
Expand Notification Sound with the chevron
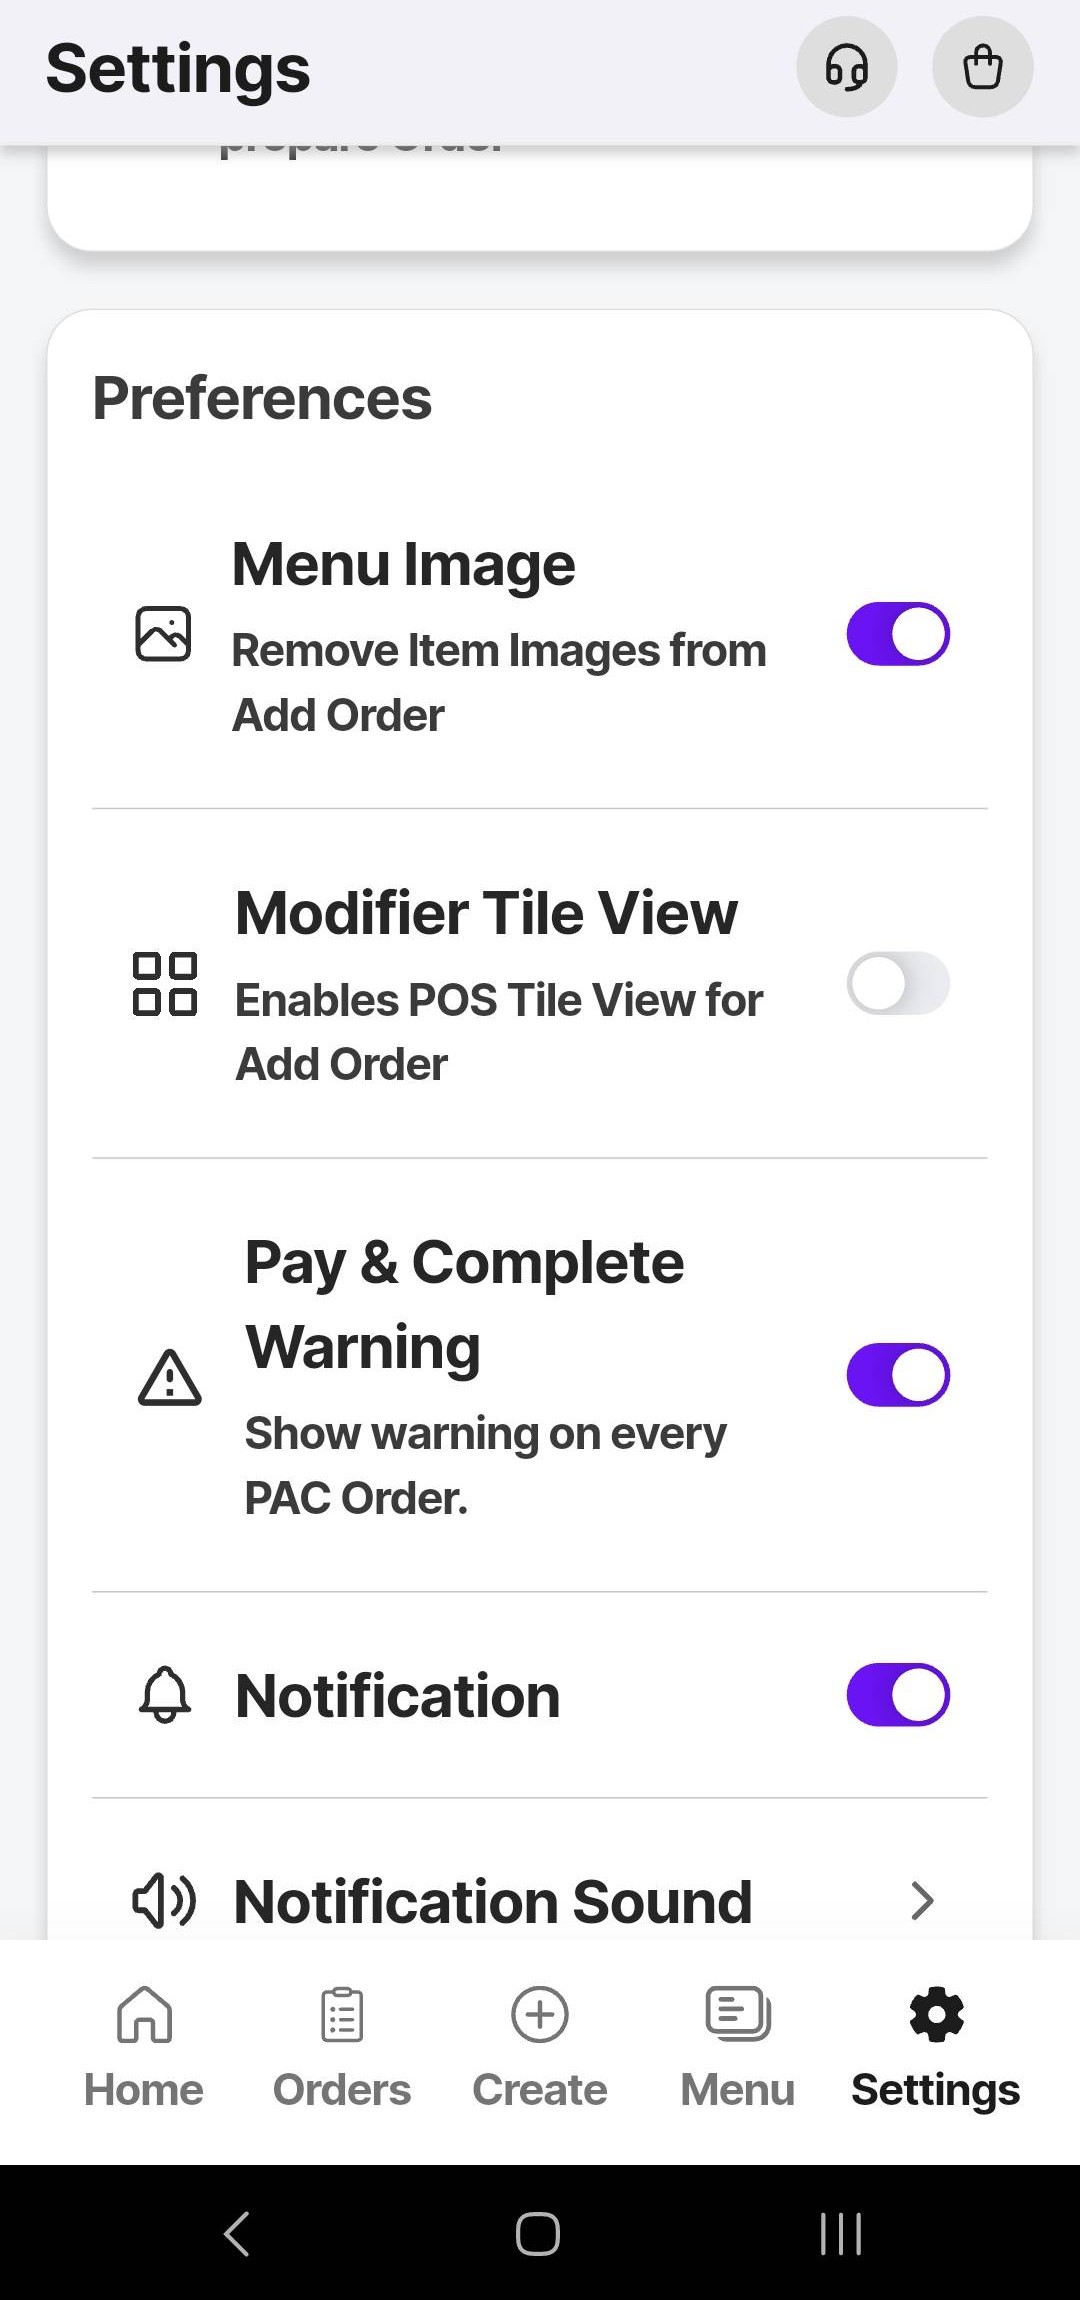(922, 1901)
